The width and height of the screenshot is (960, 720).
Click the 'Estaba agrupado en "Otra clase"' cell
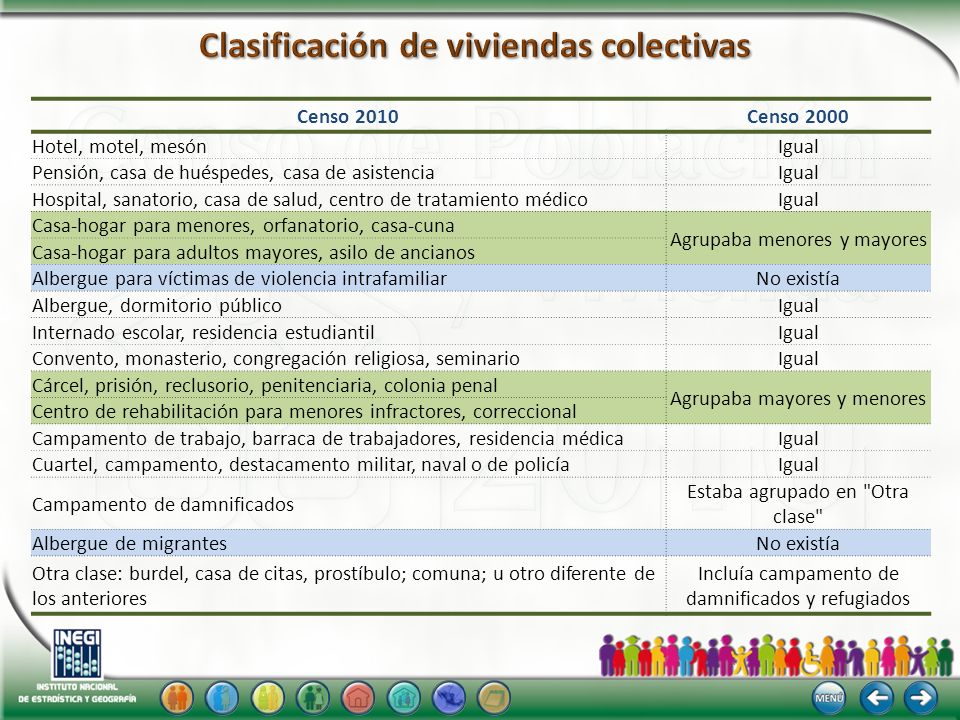point(798,504)
